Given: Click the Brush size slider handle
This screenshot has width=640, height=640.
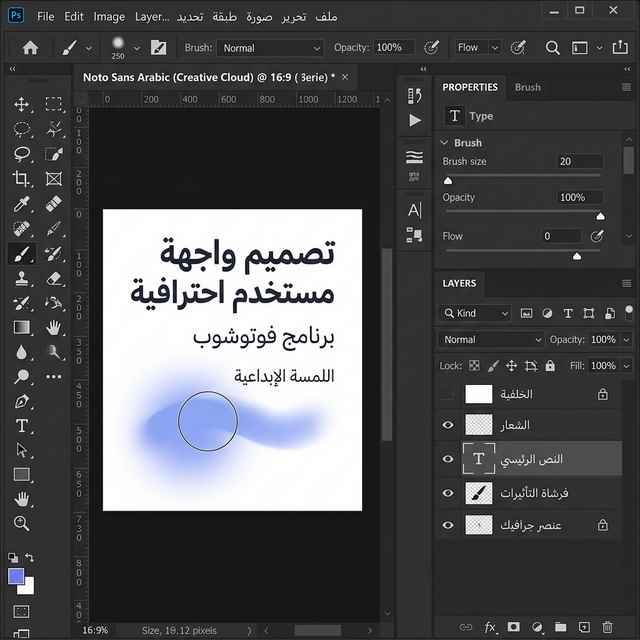Looking at the screenshot, I should pyautogui.click(x=448, y=180).
